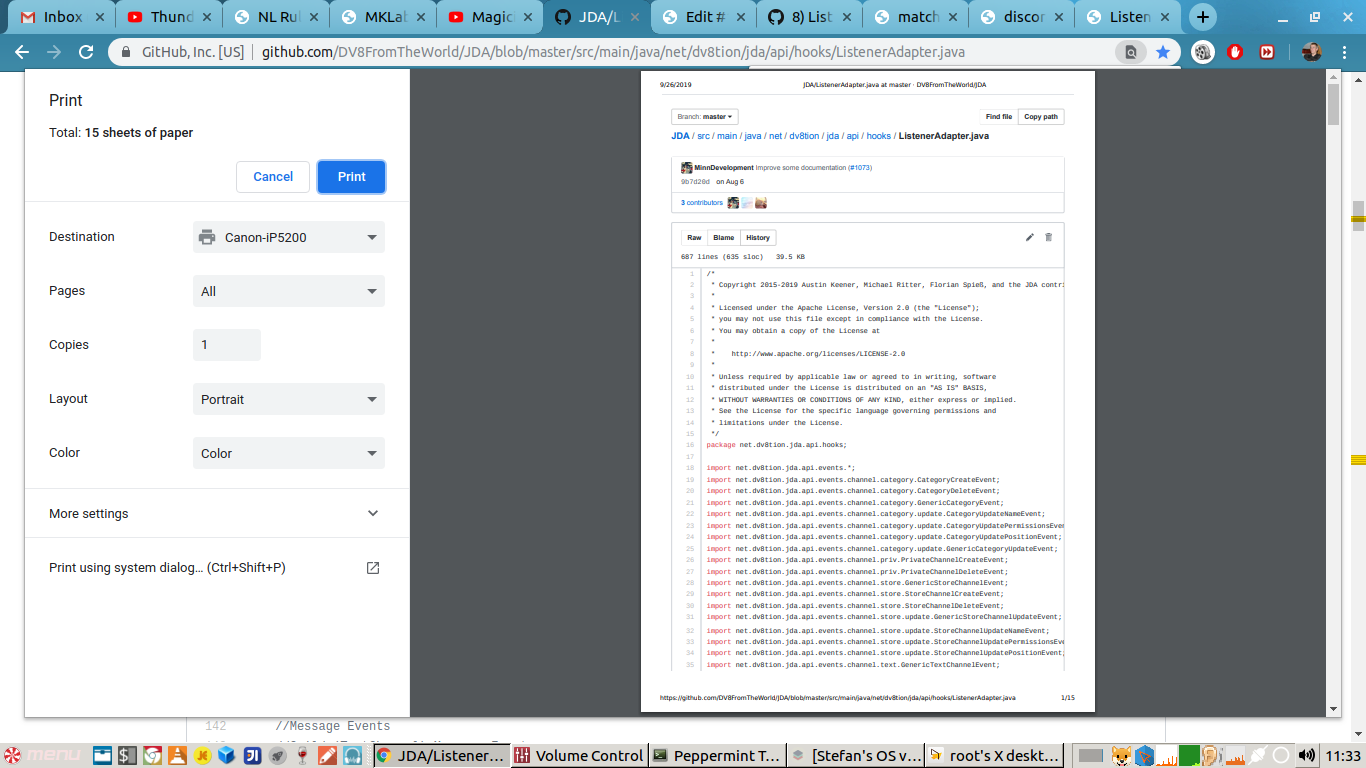Open the Layout dropdown showing Portrait
Image resolution: width=1366 pixels, height=768 pixels.
288,399
